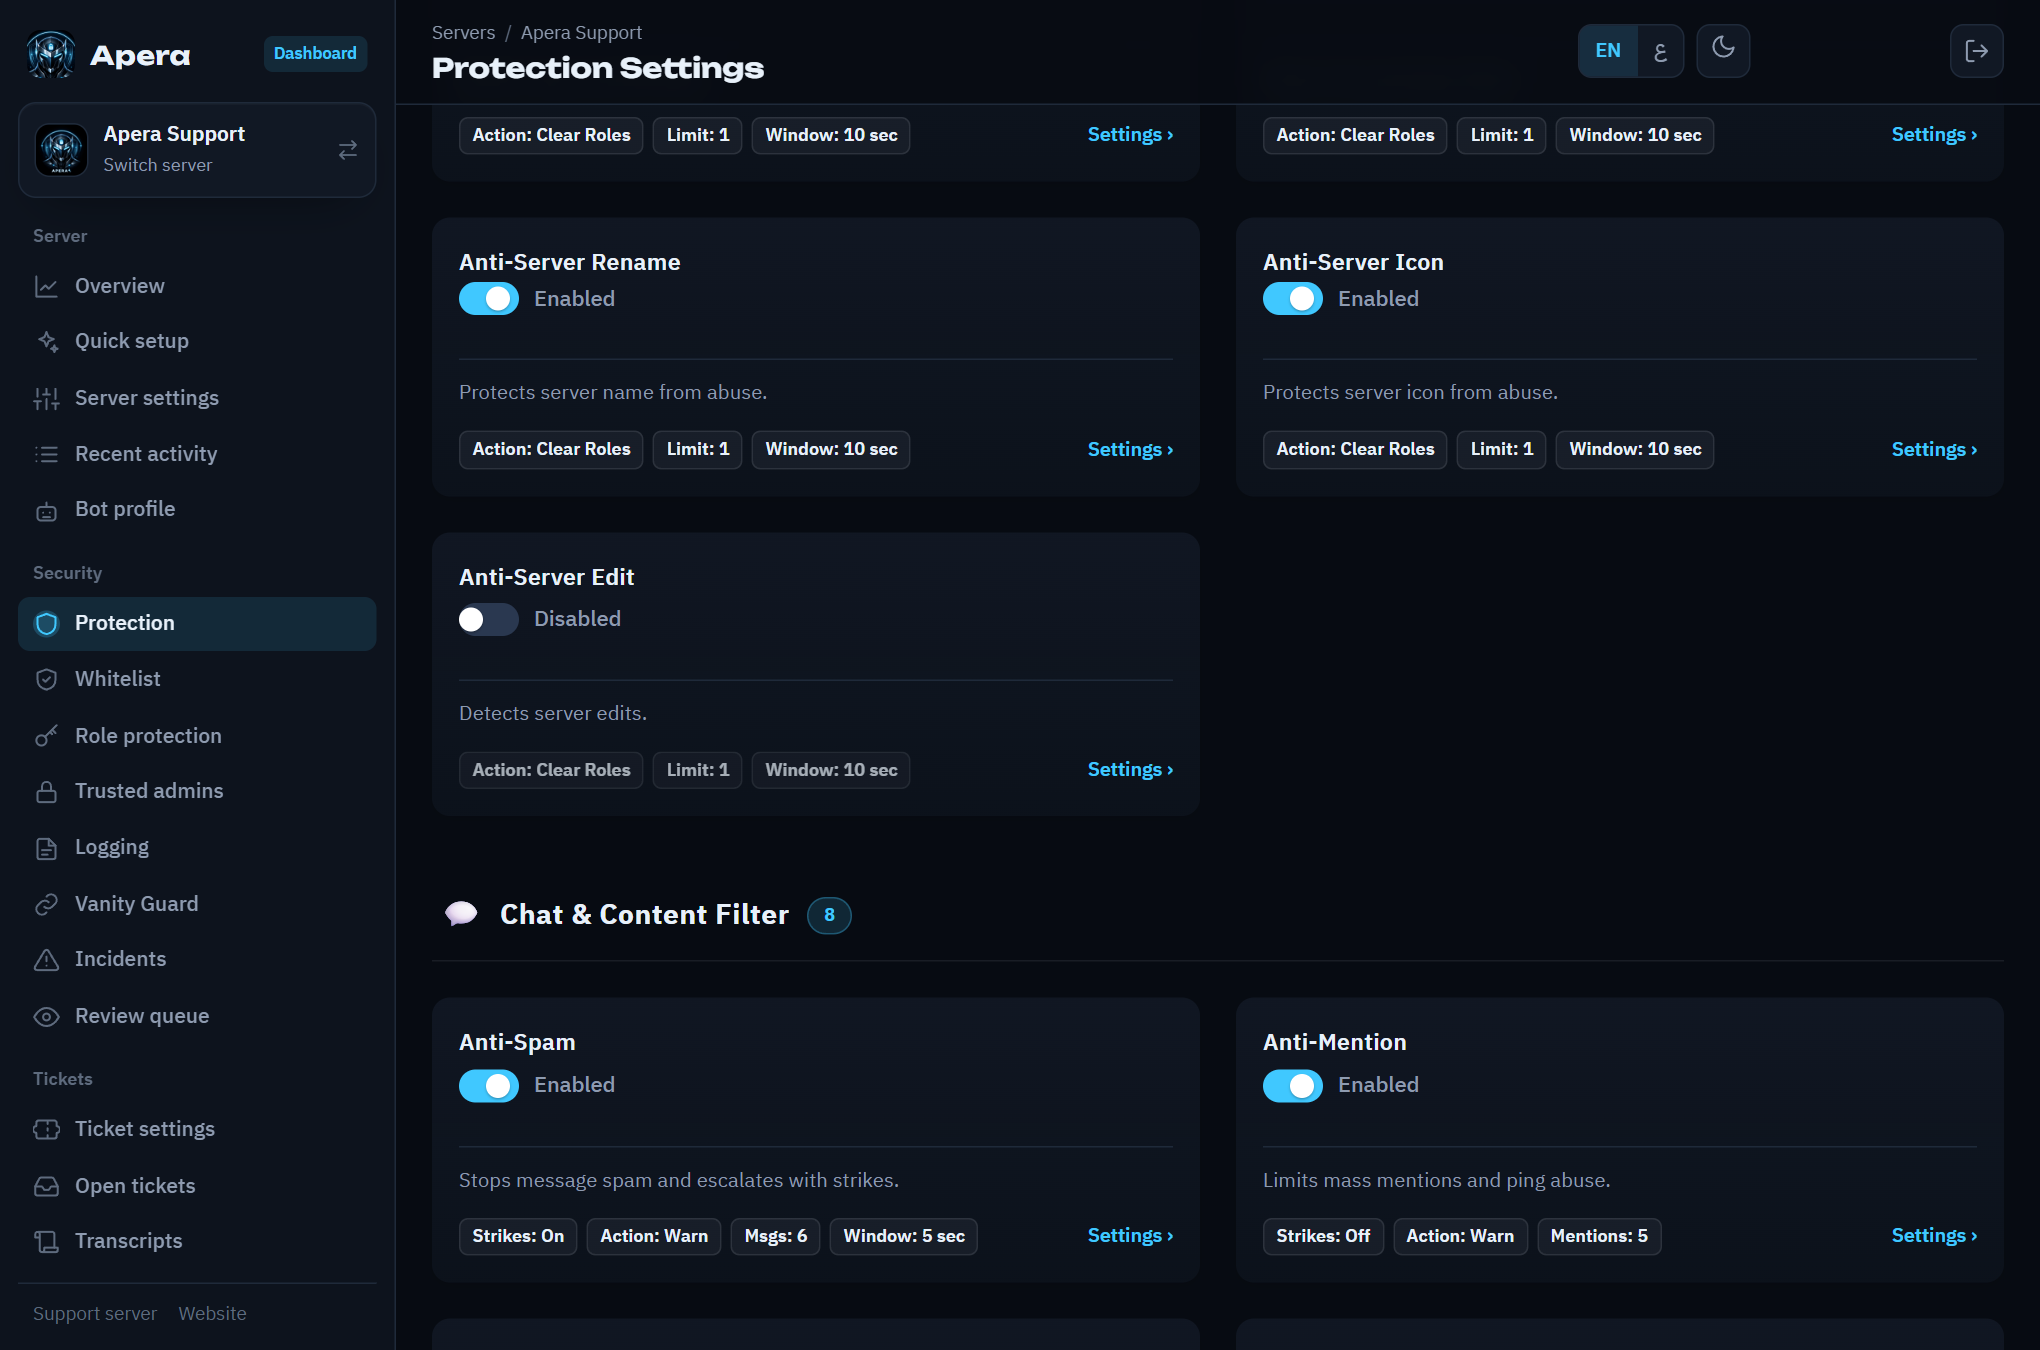This screenshot has width=2040, height=1350.
Task: Enable the Anti-Server Edit toggle
Action: (489, 620)
